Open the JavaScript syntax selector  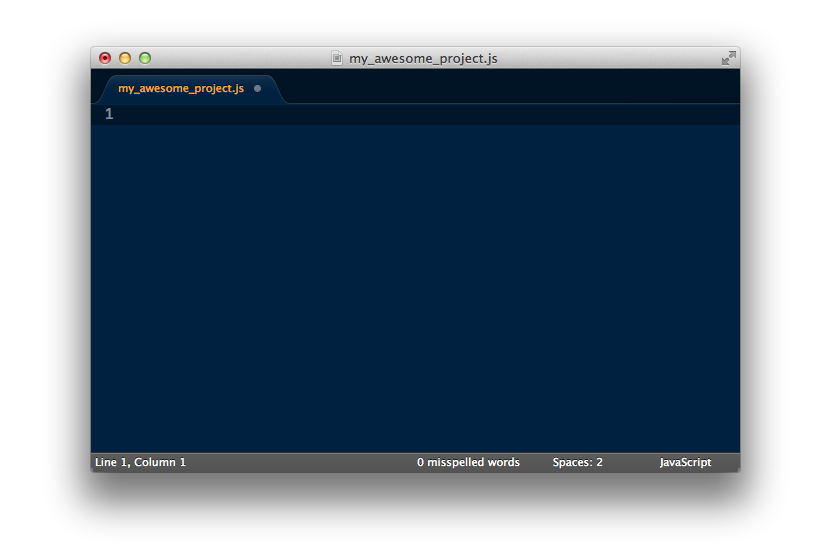[x=685, y=462]
